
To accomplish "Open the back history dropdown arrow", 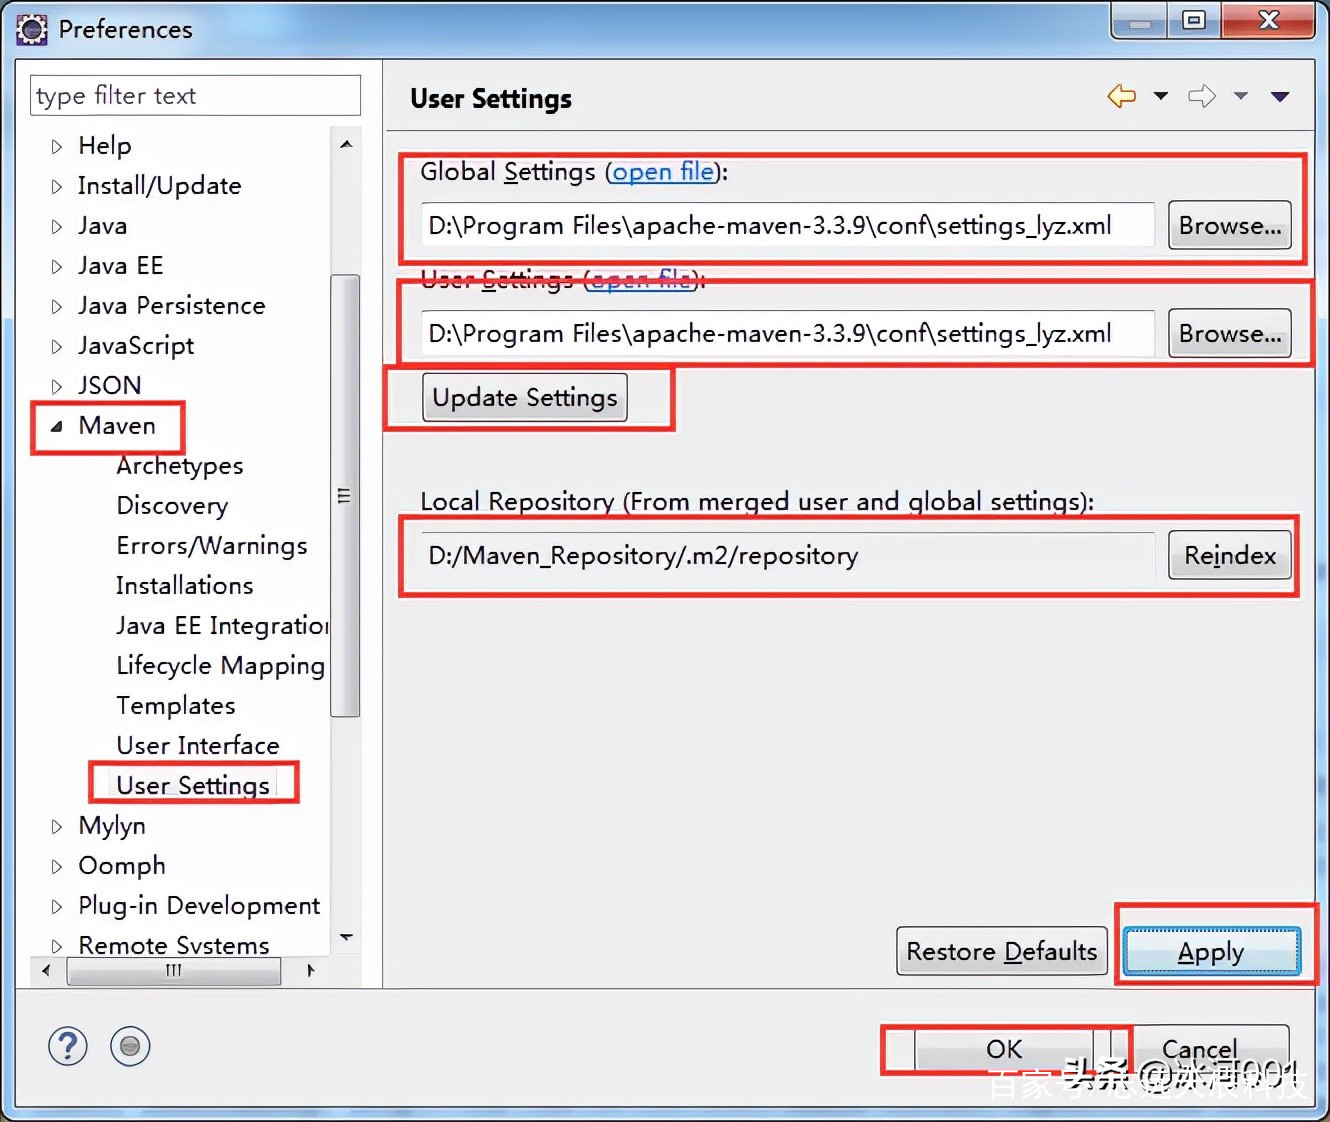I will tap(1161, 96).
